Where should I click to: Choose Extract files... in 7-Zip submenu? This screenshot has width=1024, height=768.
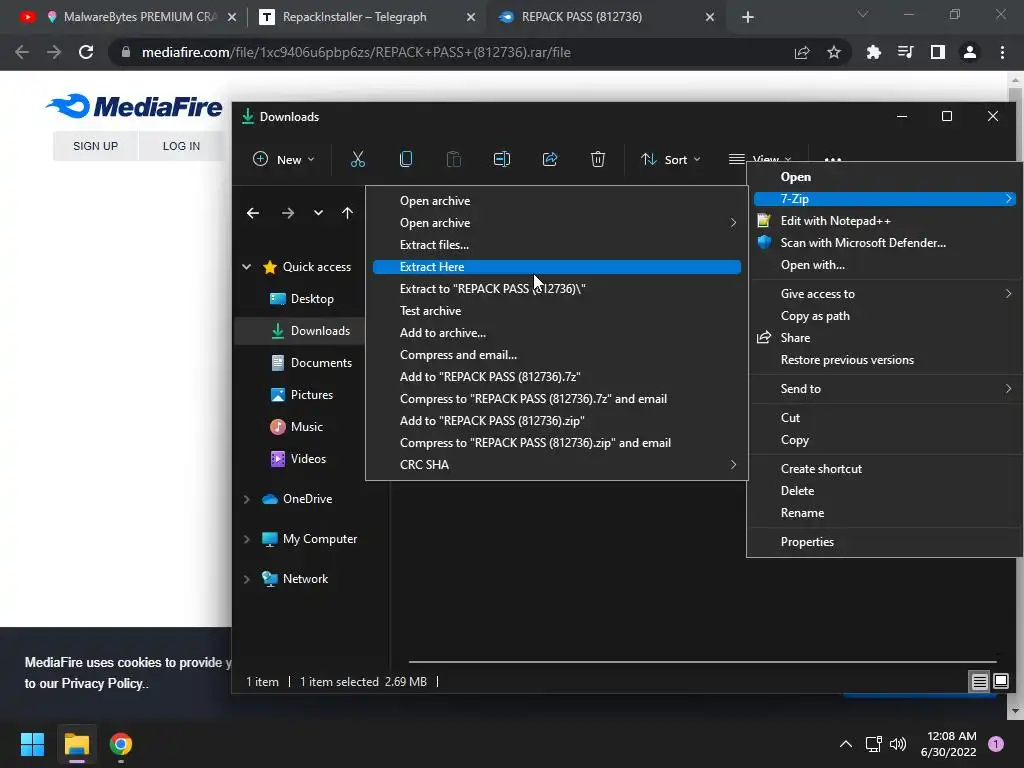556,245
